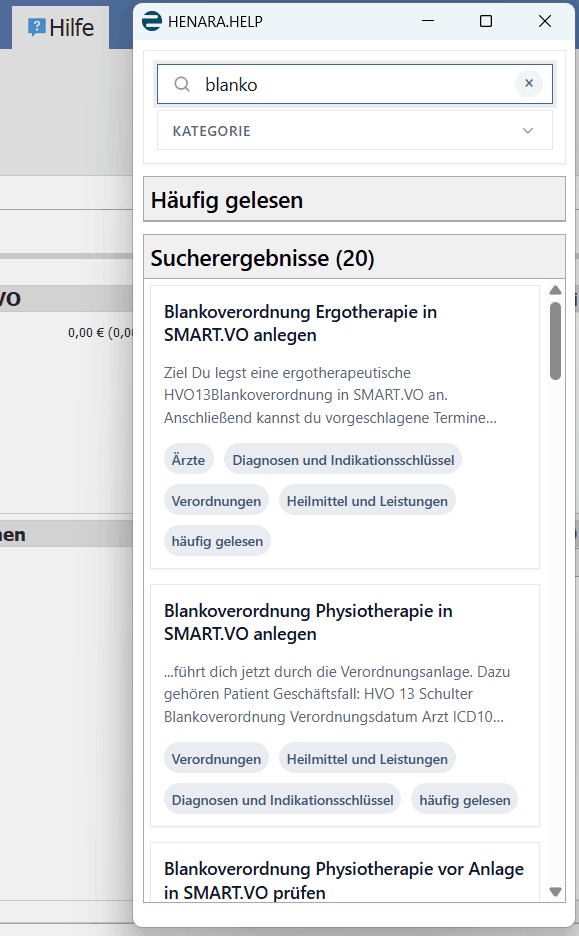Screen dimensions: 579x936
Task: Click the HENARA.HELP logo icon
Action: point(152,21)
